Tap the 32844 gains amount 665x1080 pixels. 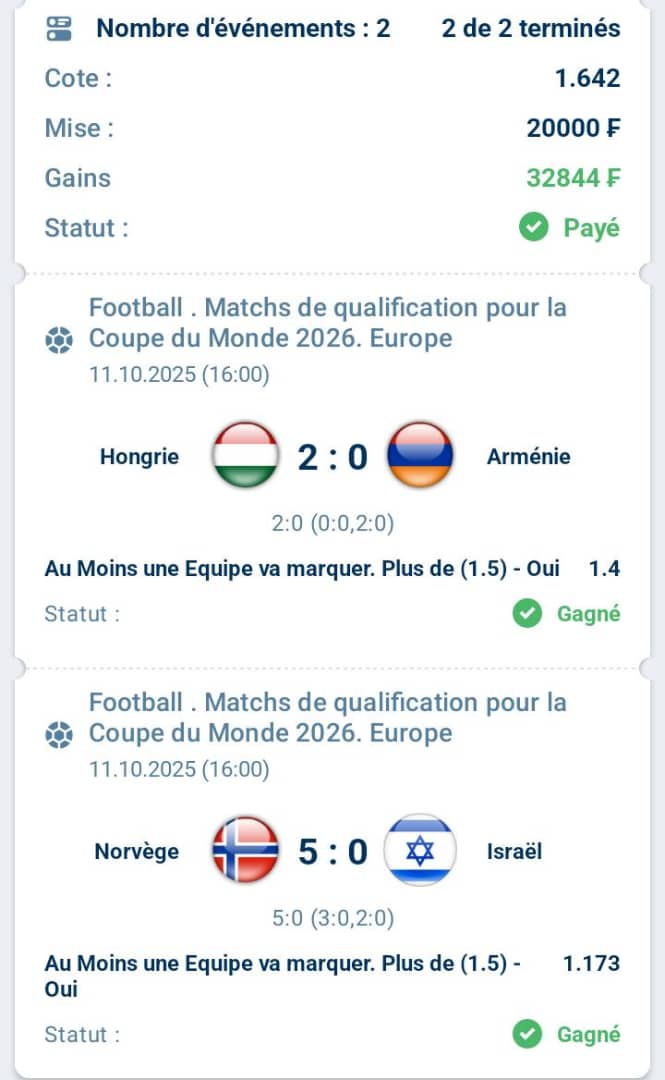[x=573, y=178]
